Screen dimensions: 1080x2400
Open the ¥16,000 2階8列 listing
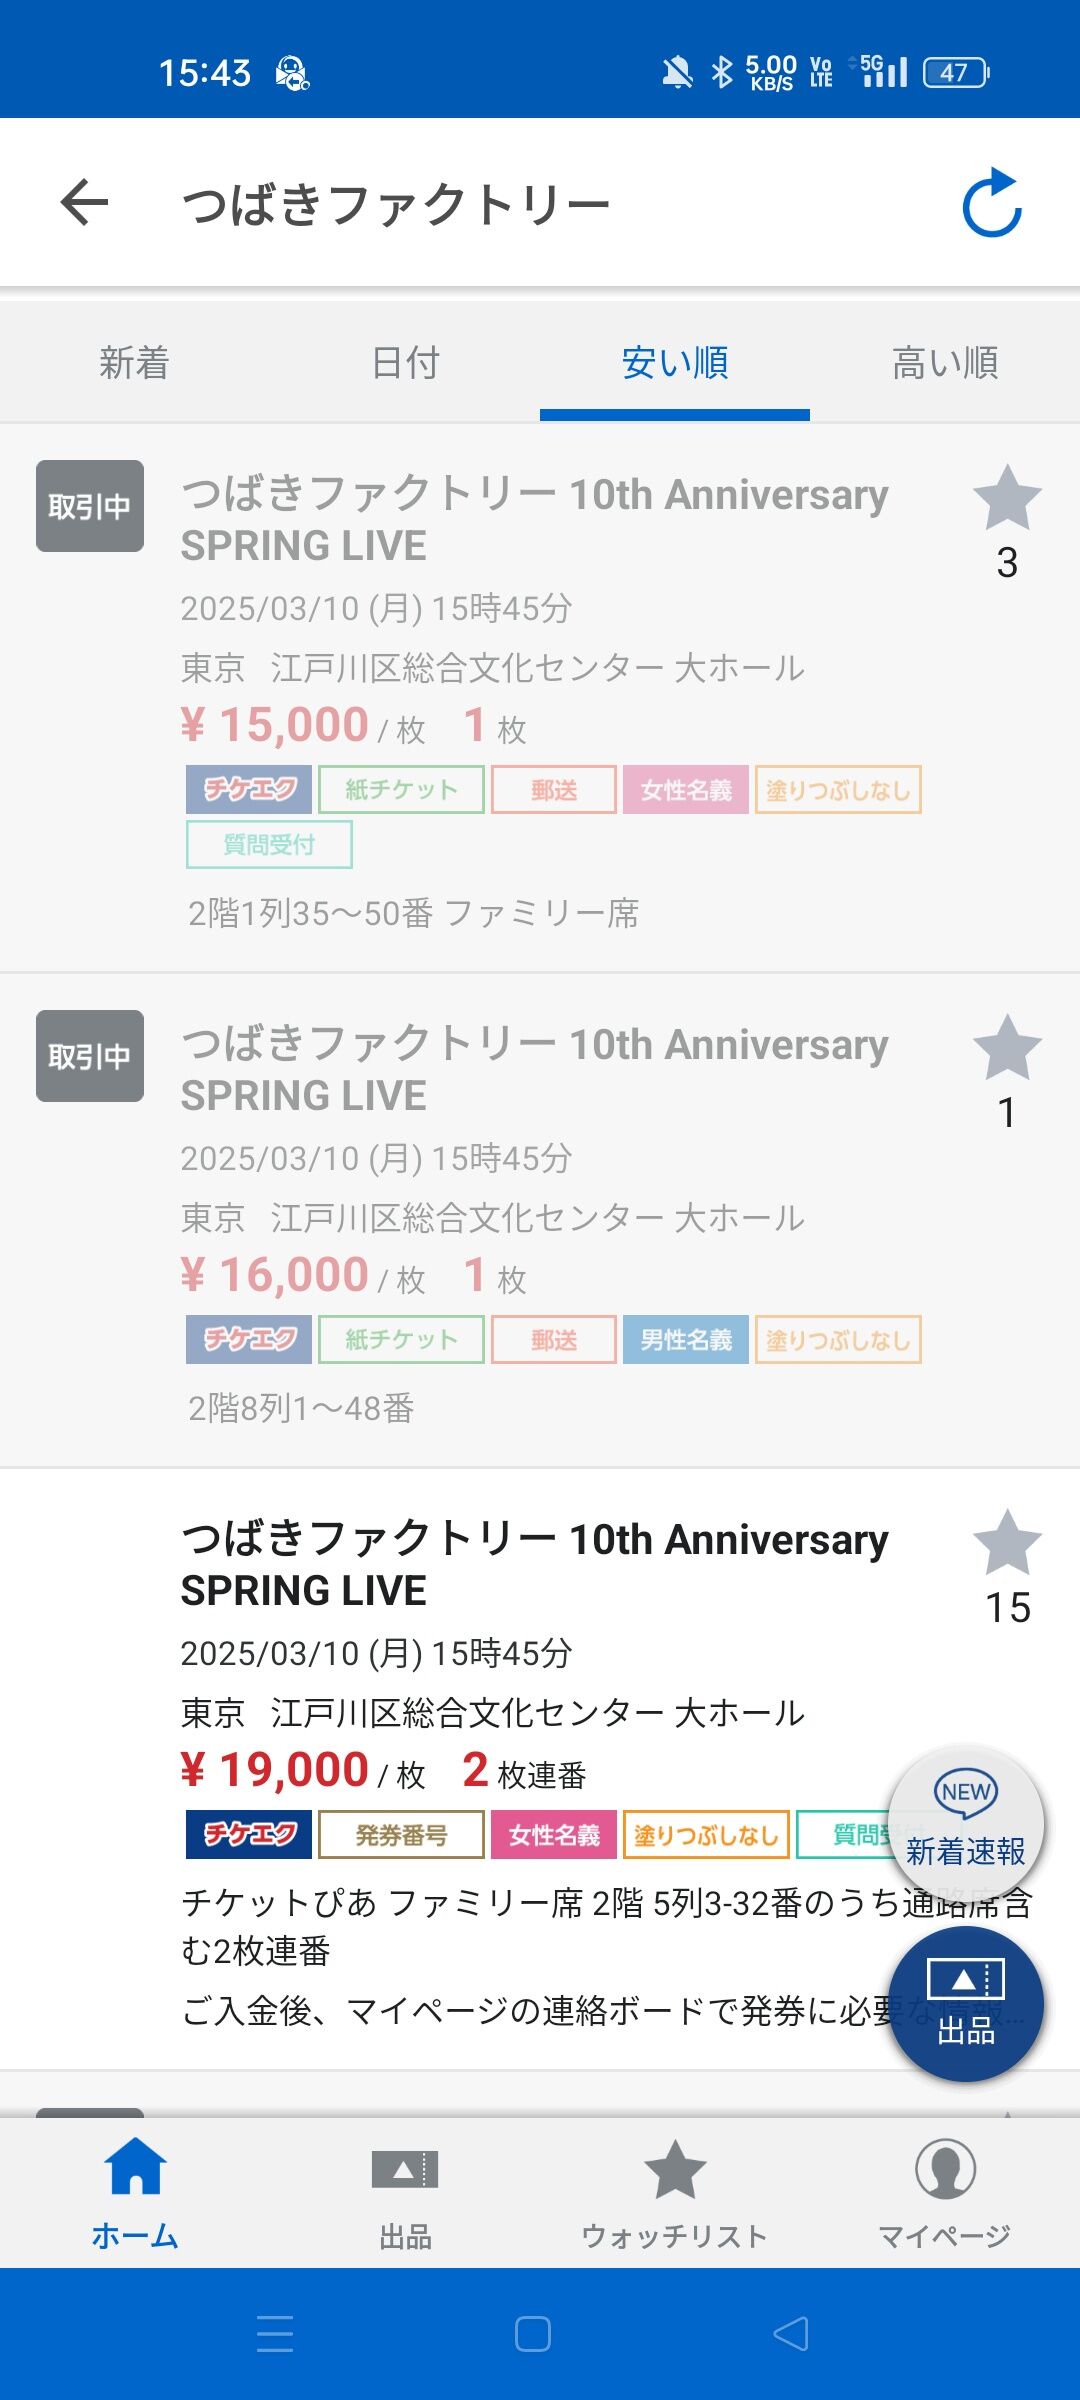pos(540,1220)
